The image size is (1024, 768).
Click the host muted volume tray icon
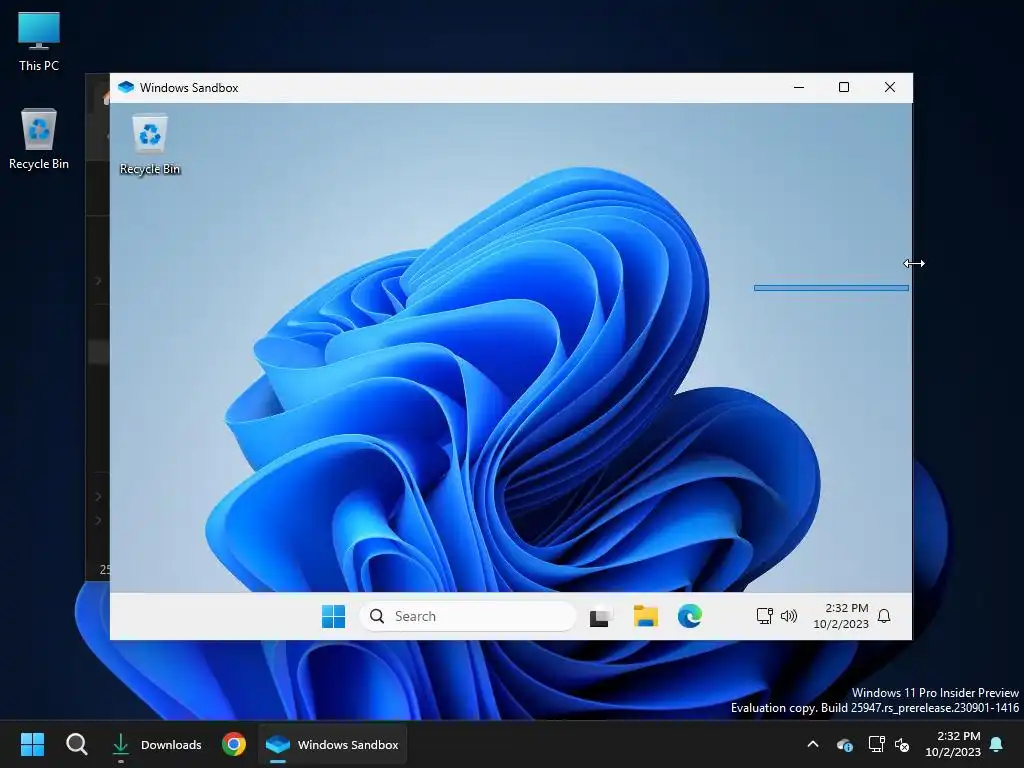coord(902,744)
